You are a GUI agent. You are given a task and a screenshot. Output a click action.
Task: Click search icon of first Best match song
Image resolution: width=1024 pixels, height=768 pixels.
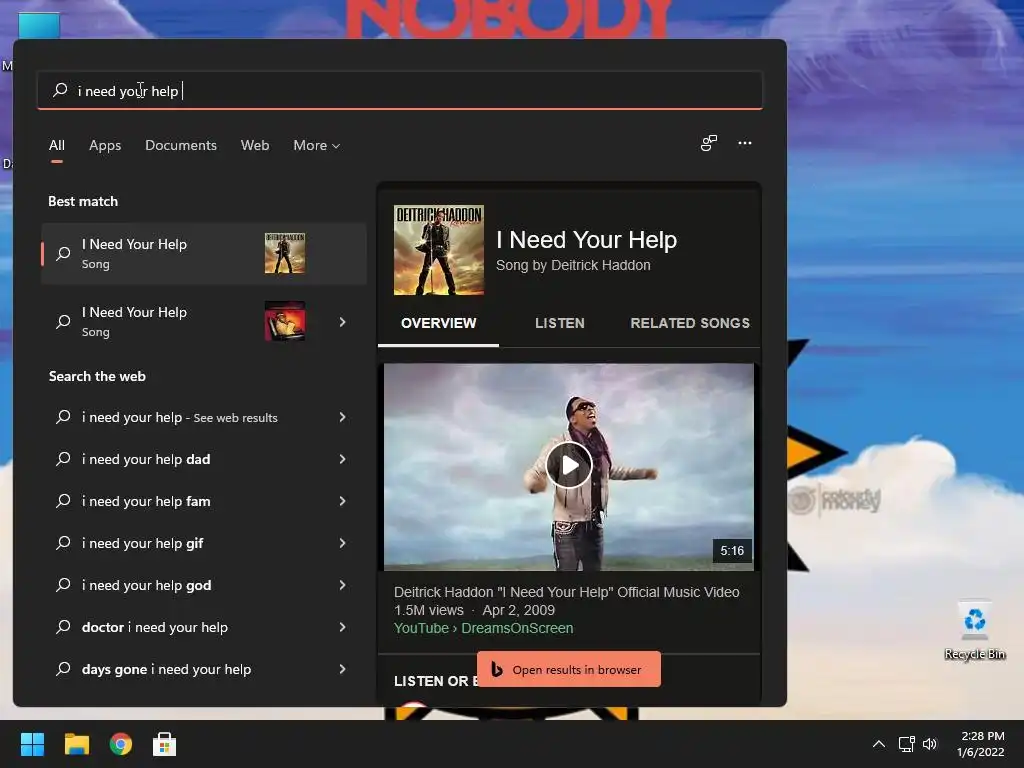click(x=63, y=253)
